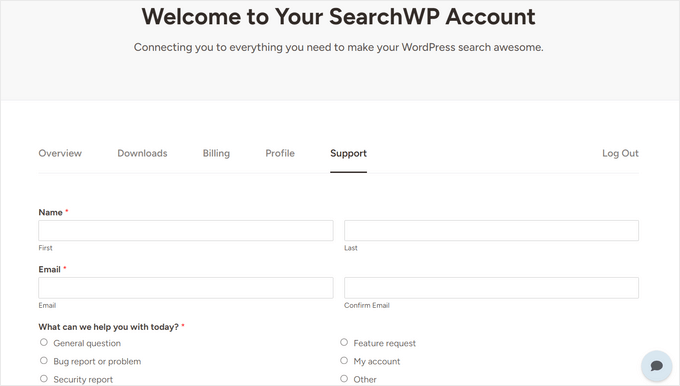Click the 'Connecting you to everything' subtitle

coord(338,47)
